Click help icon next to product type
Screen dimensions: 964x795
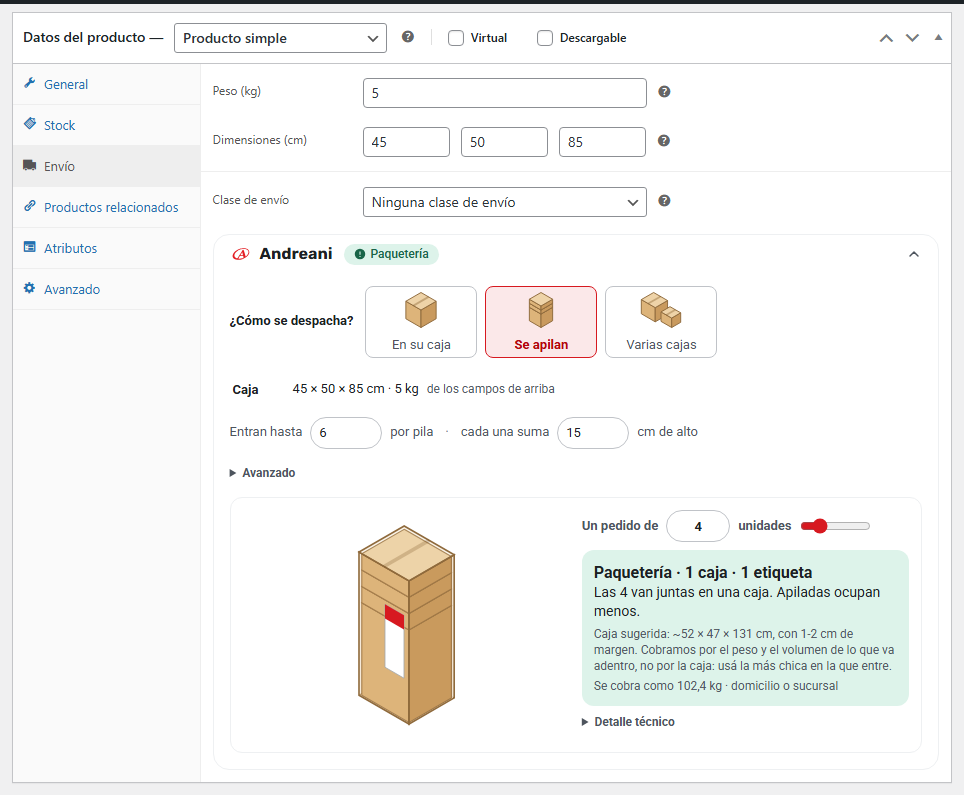click(x=408, y=37)
